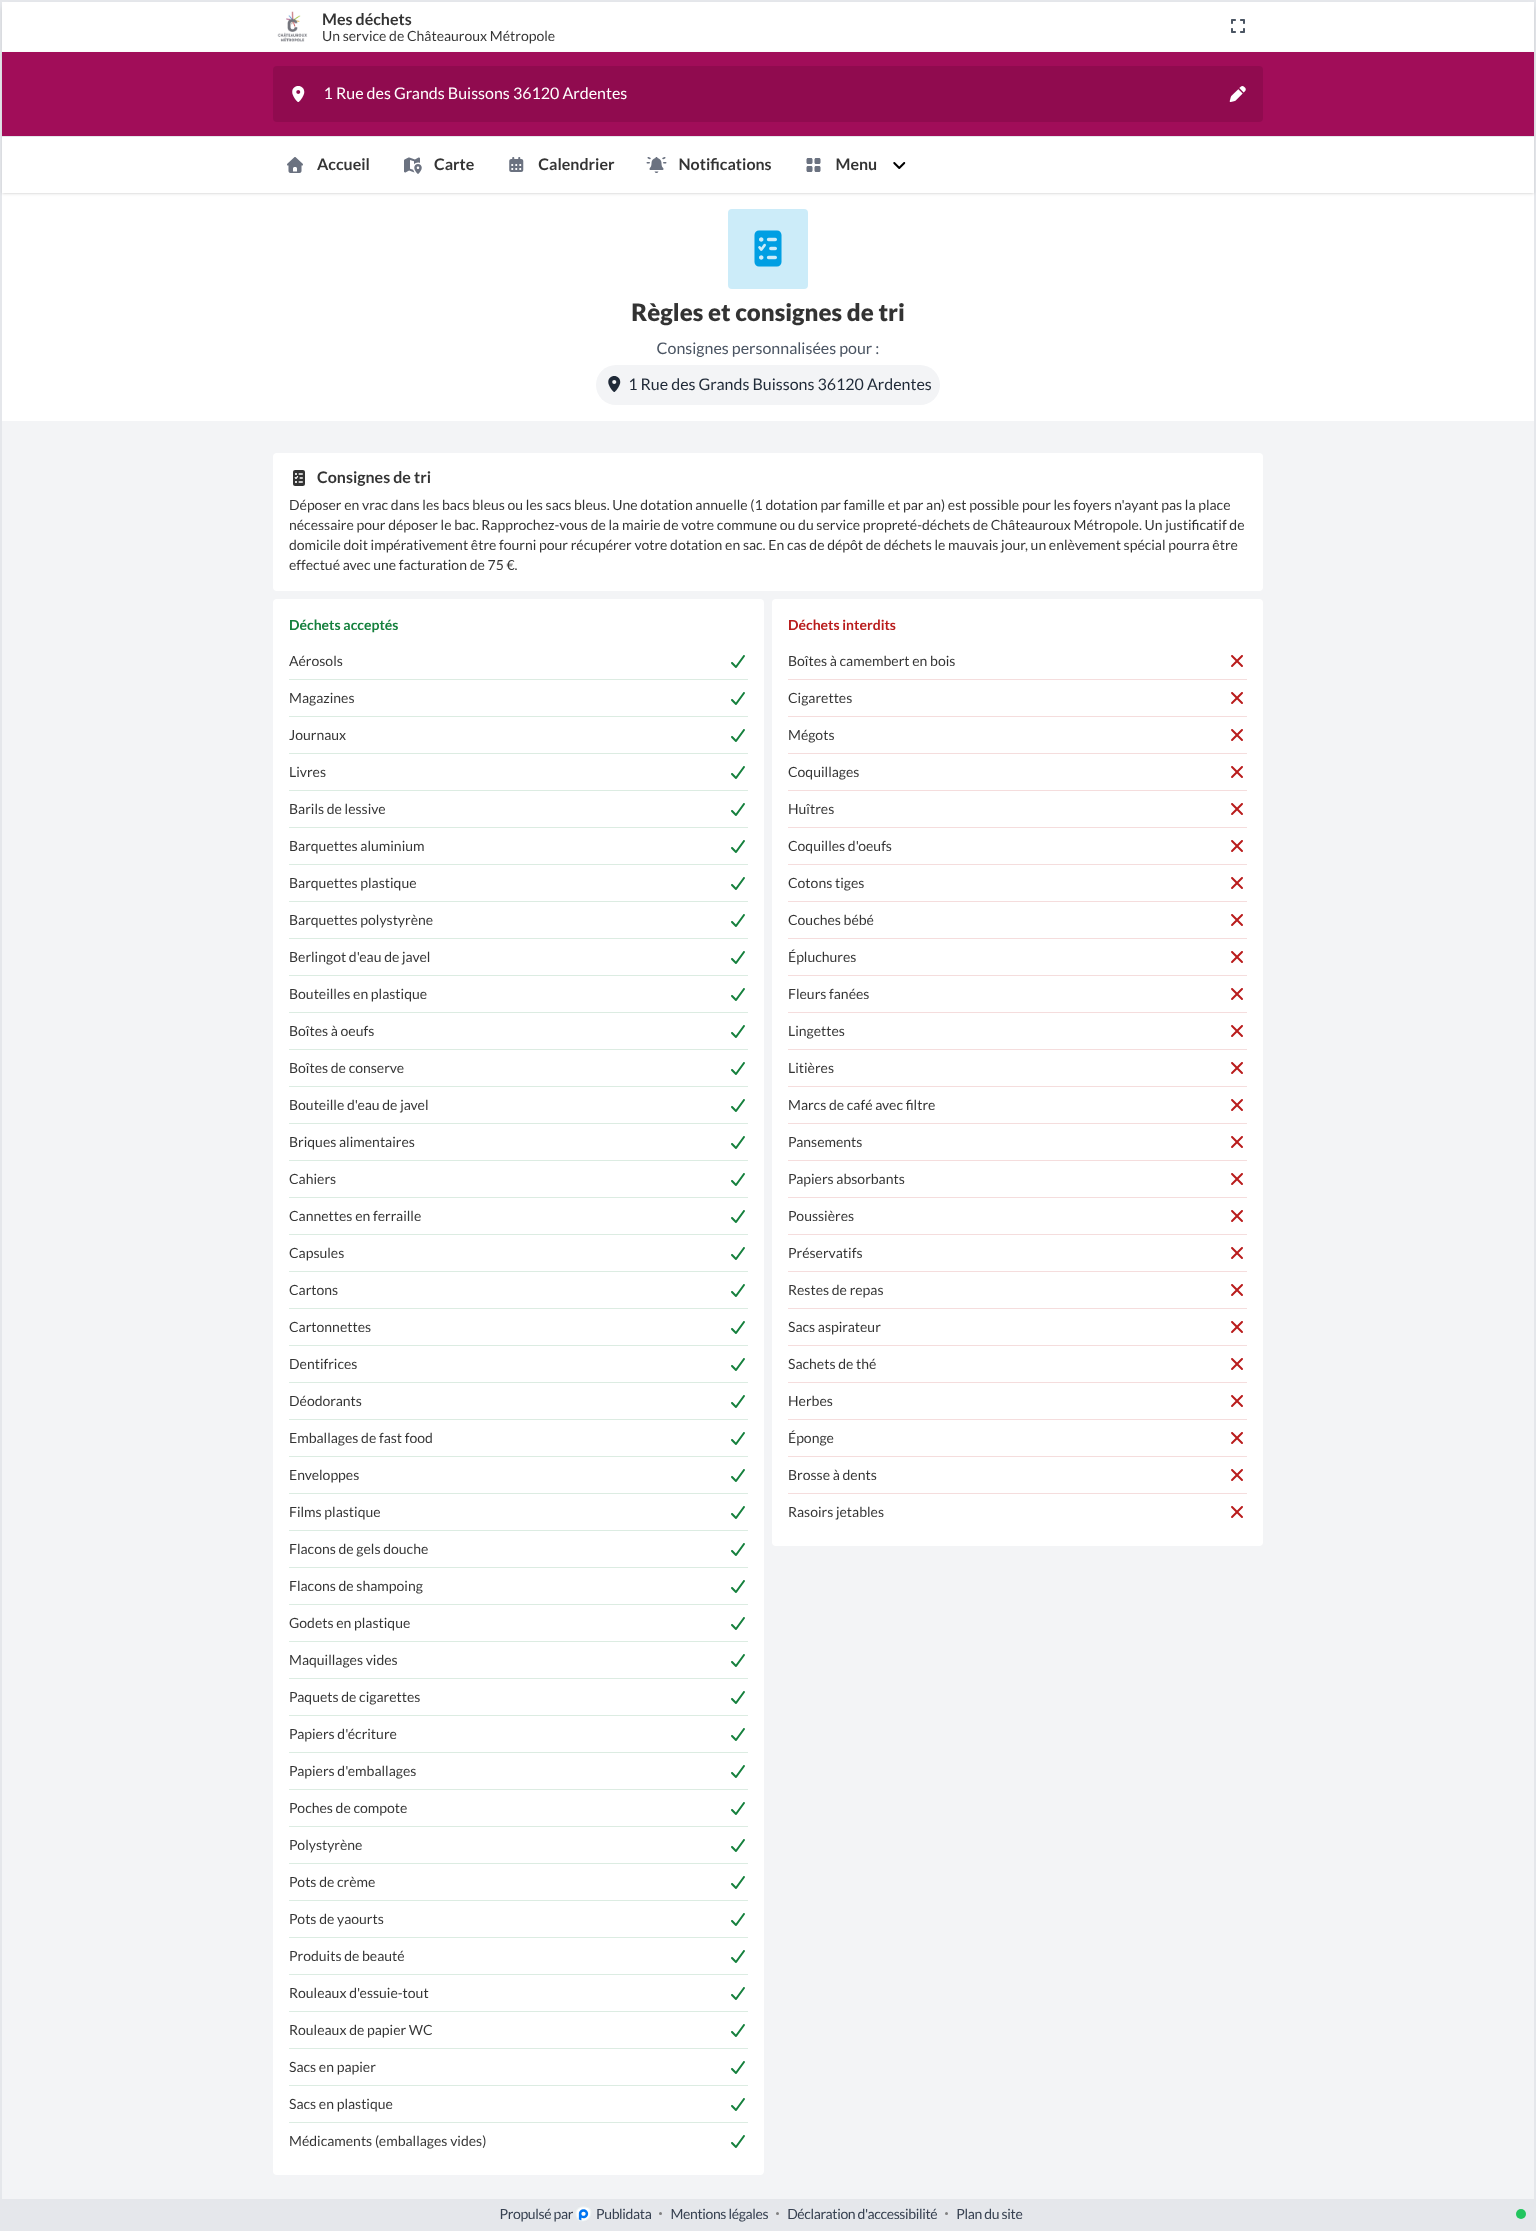1536x2231 pixels.
Task: Click the red cross next to Cigarettes
Action: click(x=1237, y=699)
